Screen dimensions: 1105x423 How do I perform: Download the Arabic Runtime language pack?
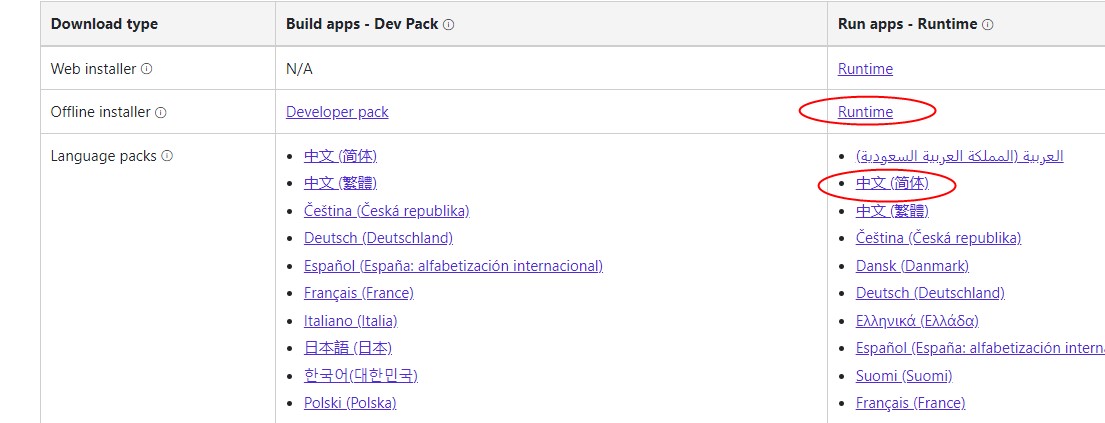[959, 156]
